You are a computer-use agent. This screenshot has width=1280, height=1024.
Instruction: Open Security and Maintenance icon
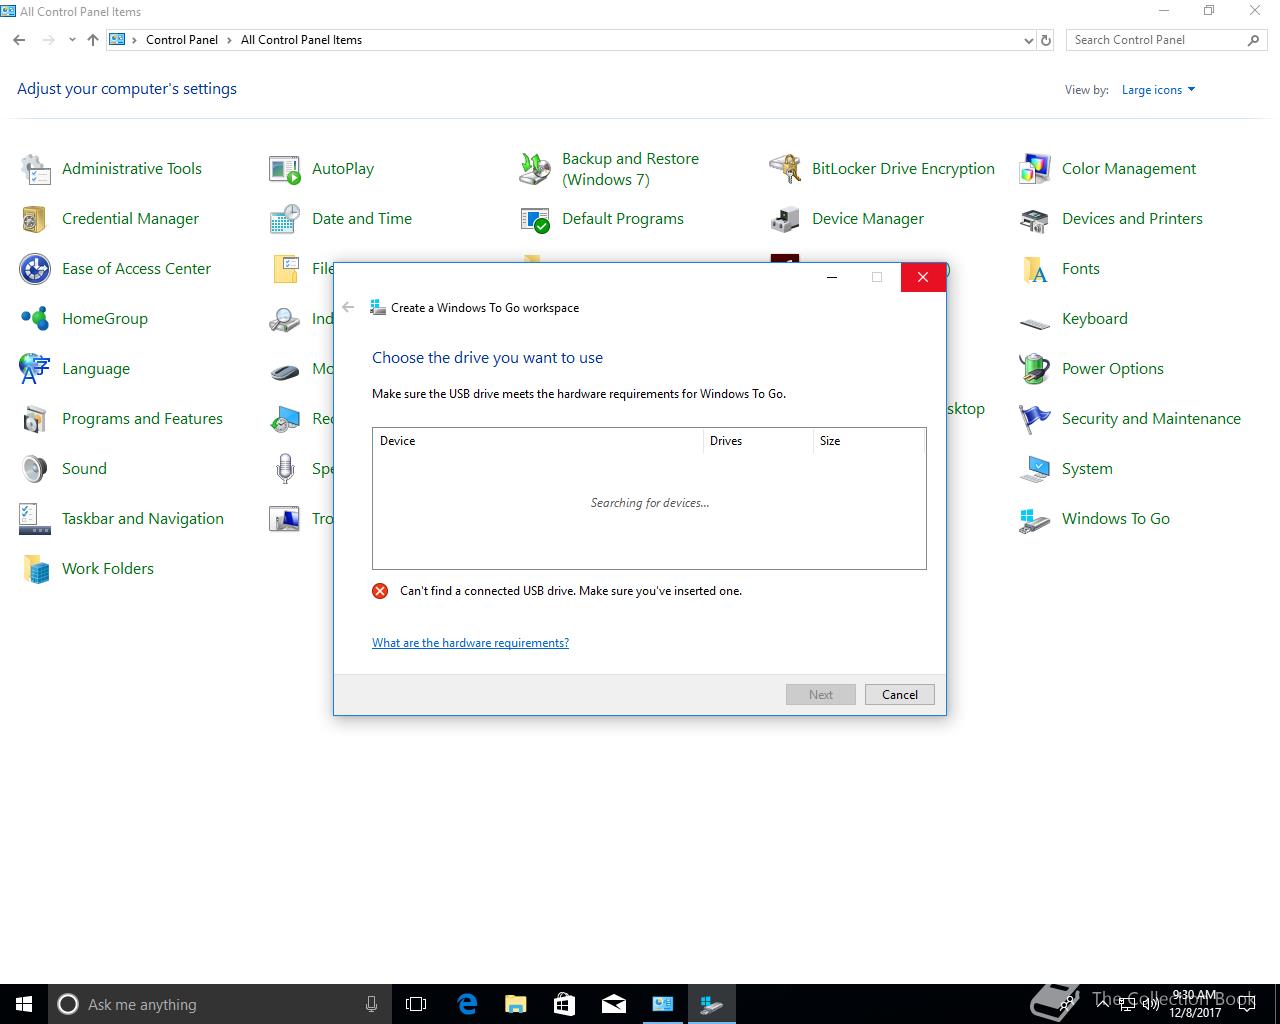coord(1035,419)
